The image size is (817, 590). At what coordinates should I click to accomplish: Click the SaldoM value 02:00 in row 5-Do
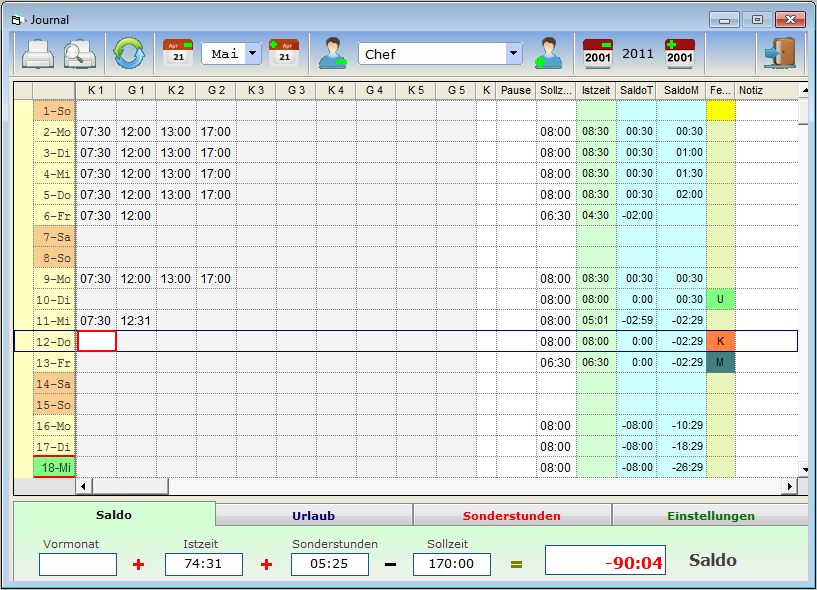pos(681,194)
